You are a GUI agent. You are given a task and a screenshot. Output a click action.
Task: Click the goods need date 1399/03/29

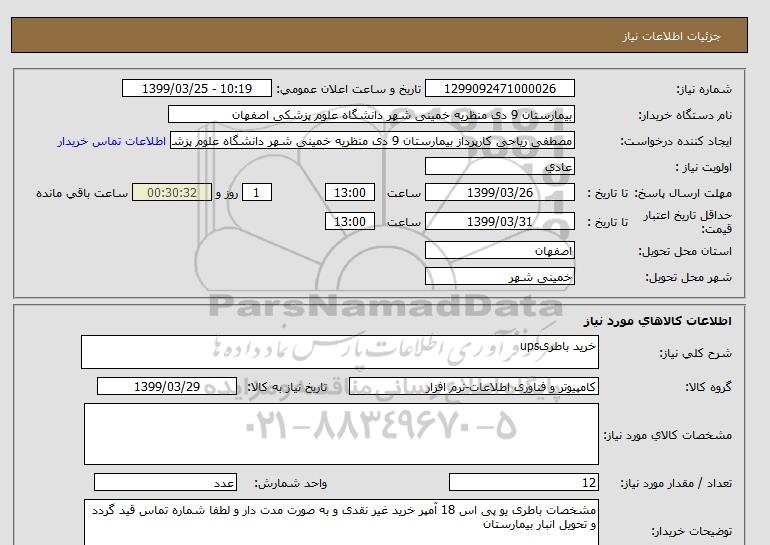(x=167, y=386)
